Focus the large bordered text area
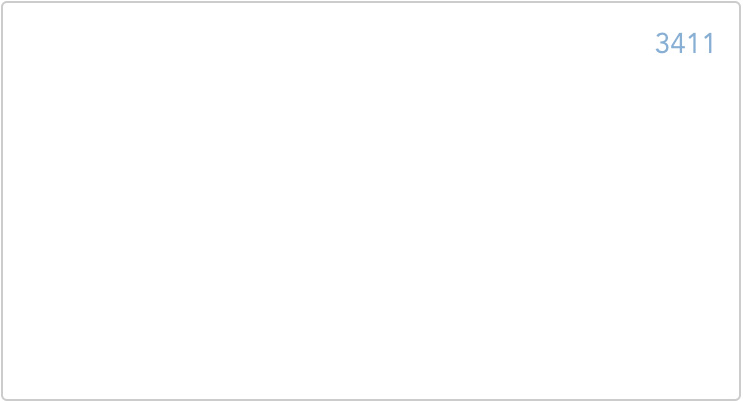743x401 pixels. pyautogui.click(x=371, y=201)
